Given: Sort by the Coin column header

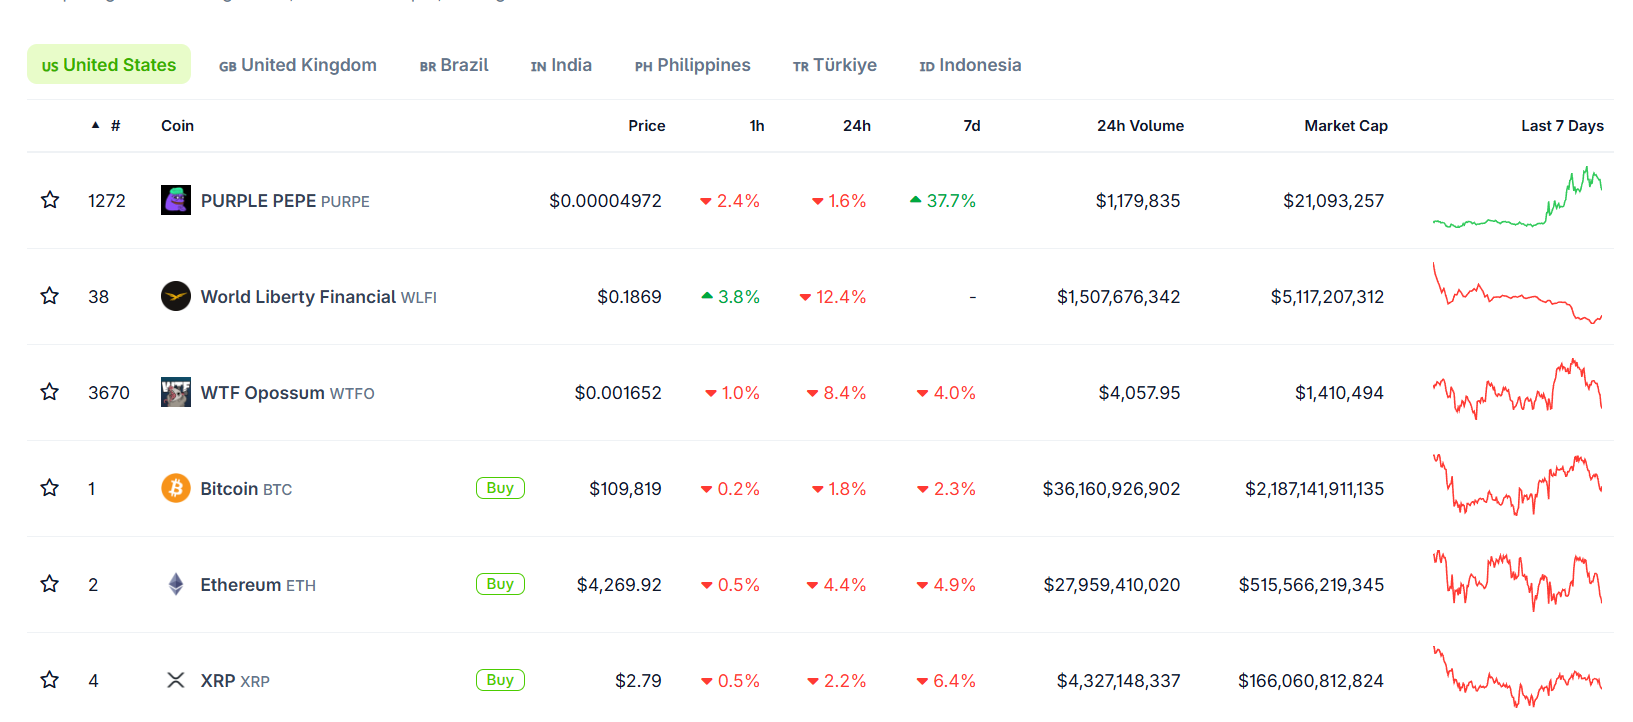Looking at the screenshot, I should 177,126.
